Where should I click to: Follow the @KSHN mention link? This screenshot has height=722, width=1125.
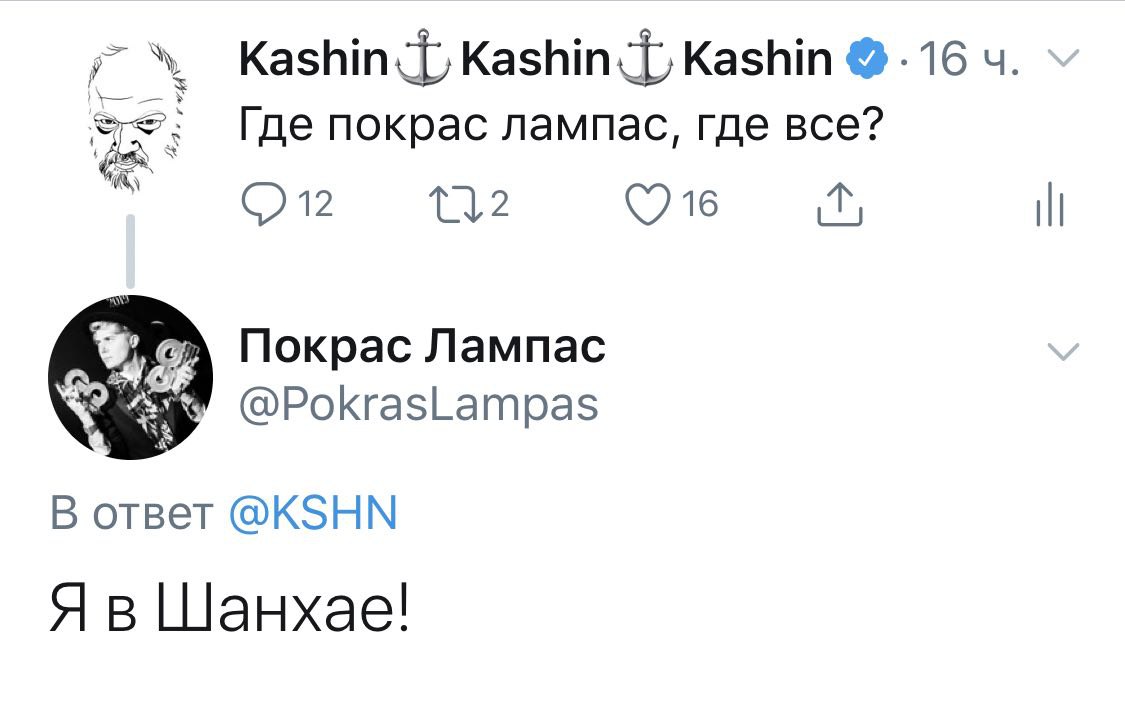(313, 514)
